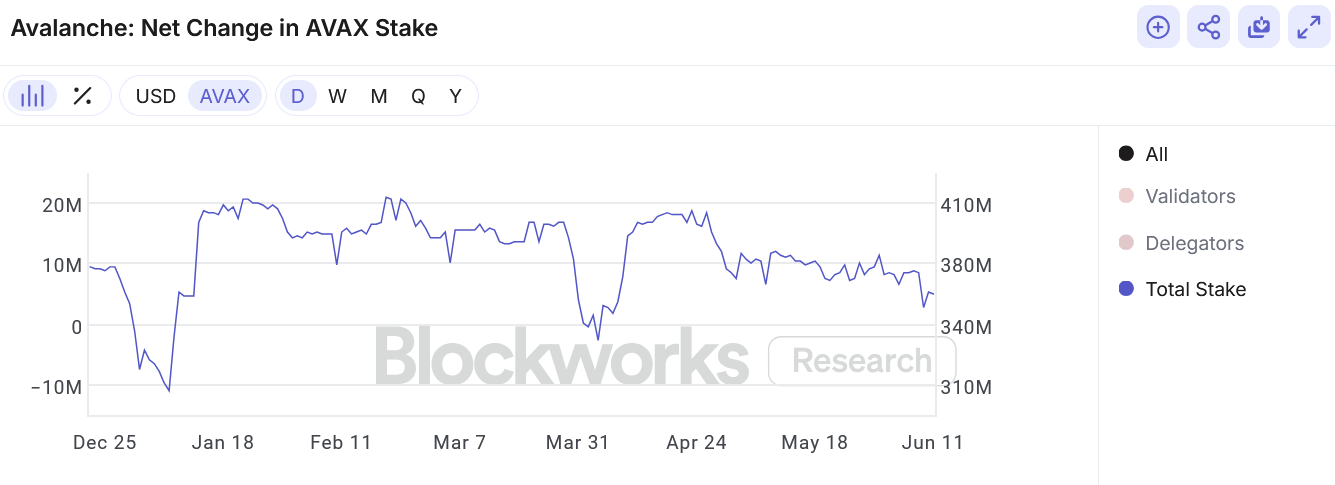Select the absolute values bar chart icon
This screenshot has width=1335, height=485.
click(x=33, y=96)
